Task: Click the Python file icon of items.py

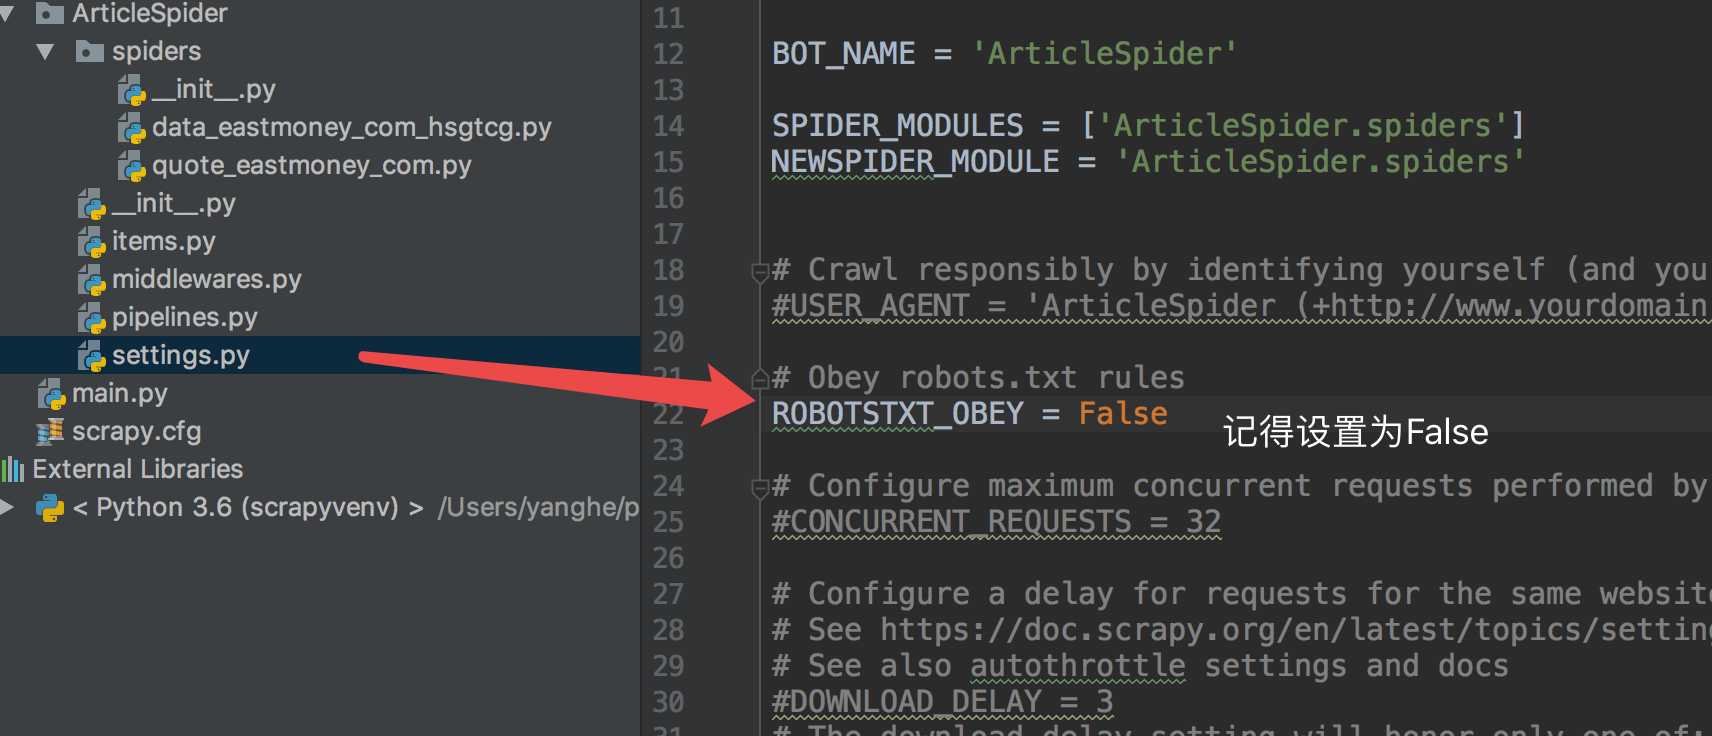Action: (91, 242)
